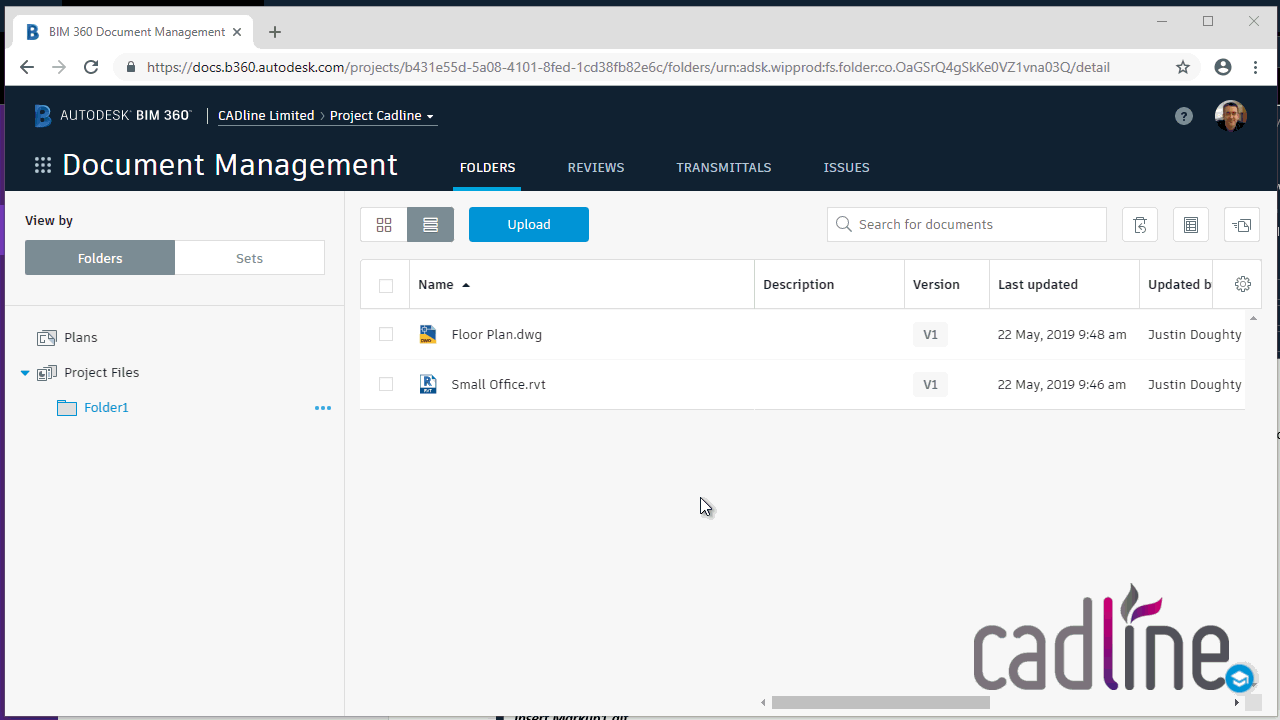Click the chat support bubble icon
Screen dimensions: 1280x720
coord(1241,679)
